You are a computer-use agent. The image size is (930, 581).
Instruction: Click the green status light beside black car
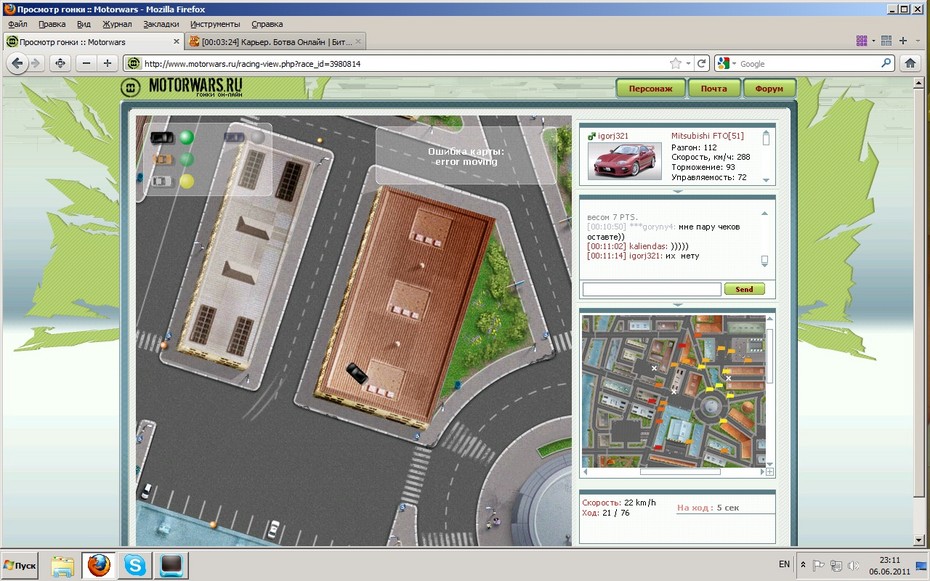coord(187,138)
